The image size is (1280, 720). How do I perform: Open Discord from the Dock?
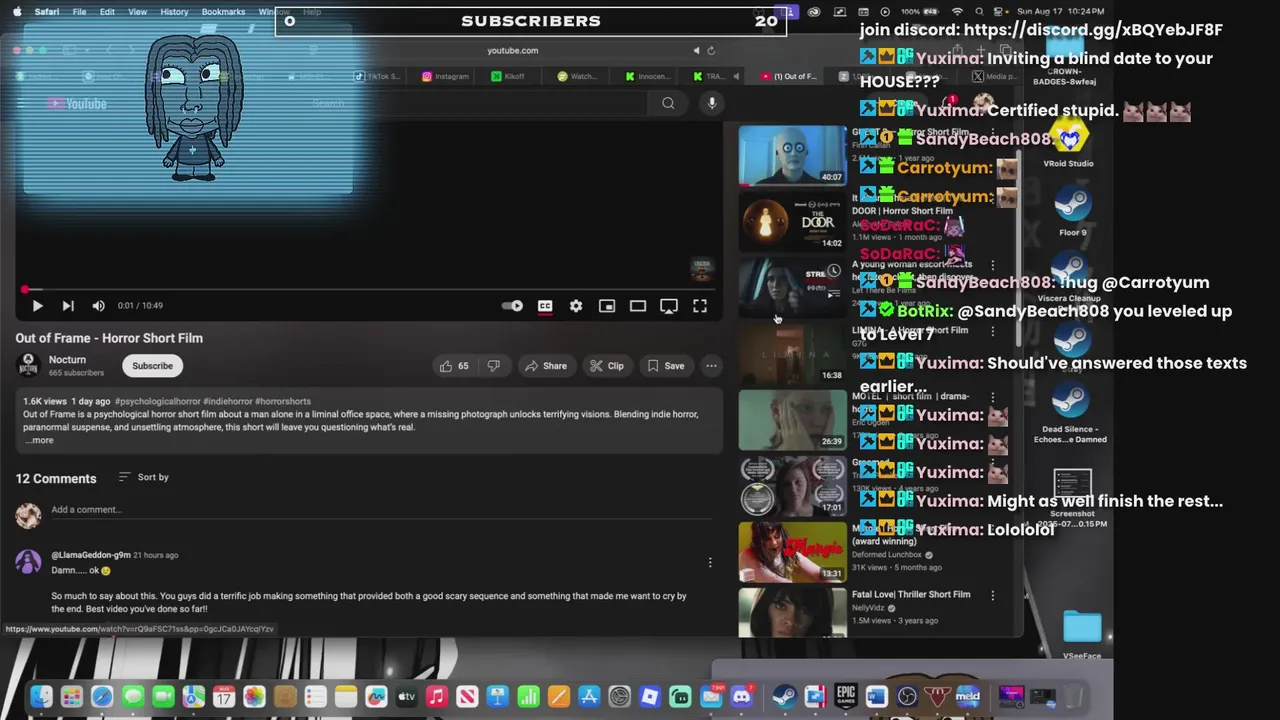pos(742,697)
